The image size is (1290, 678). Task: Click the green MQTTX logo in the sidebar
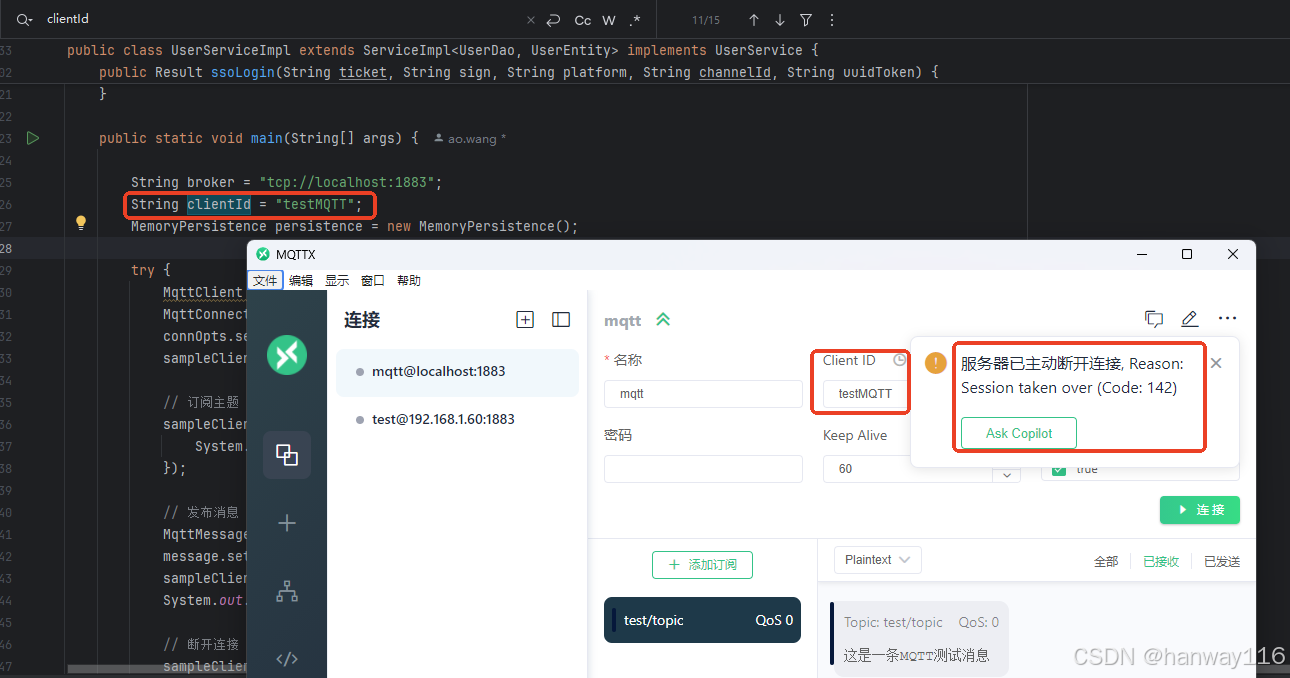pos(287,355)
